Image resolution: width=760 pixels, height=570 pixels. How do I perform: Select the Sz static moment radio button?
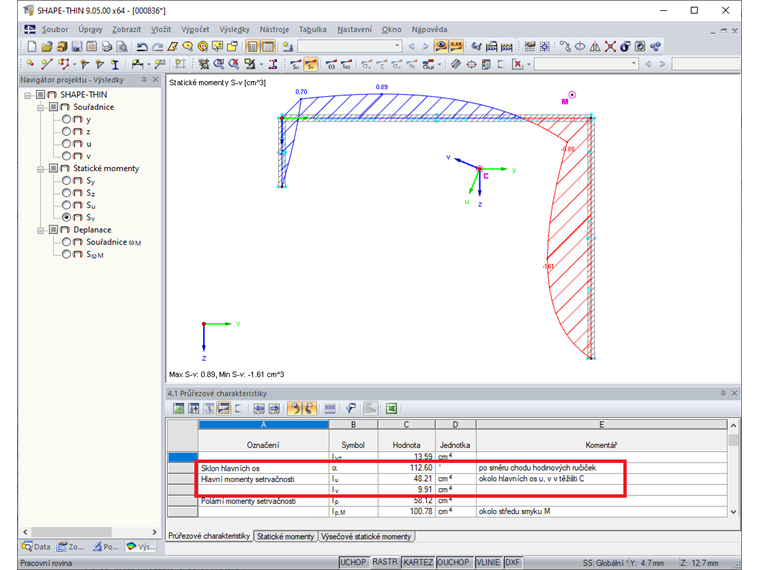[66, 193]
